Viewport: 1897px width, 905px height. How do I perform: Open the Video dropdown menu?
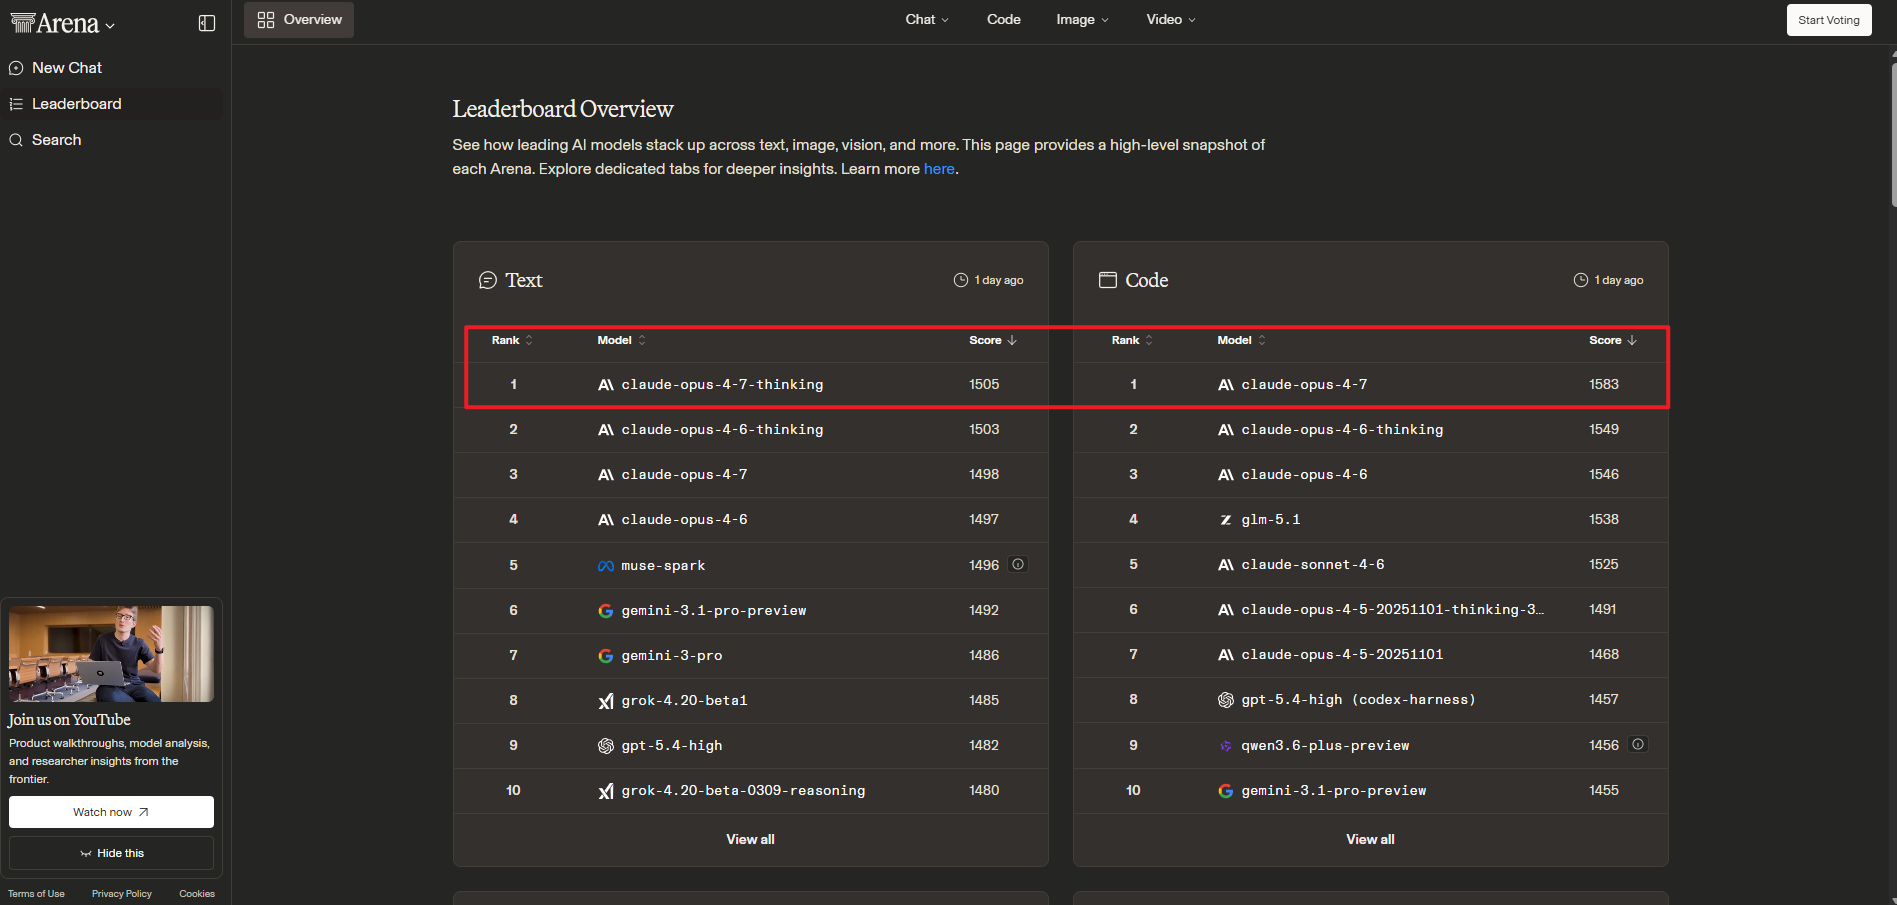[x=1171, y=20]
